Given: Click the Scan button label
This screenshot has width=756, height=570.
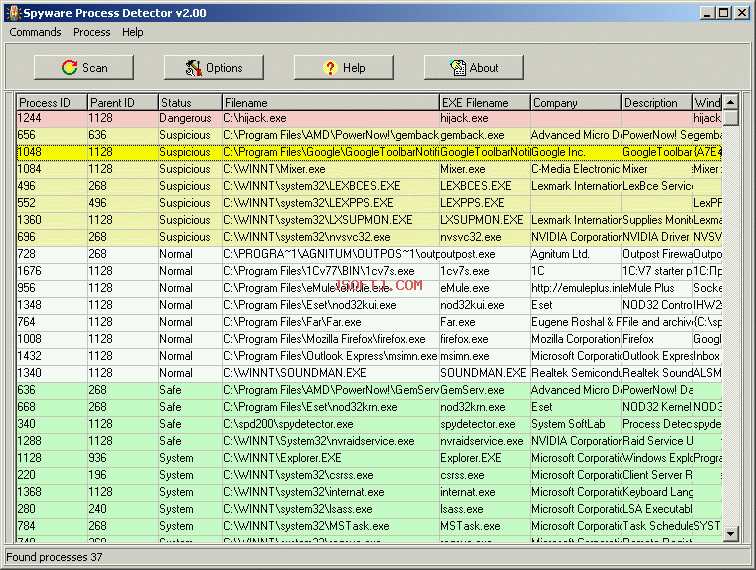Looking at the screenshot, I should 94,68.
